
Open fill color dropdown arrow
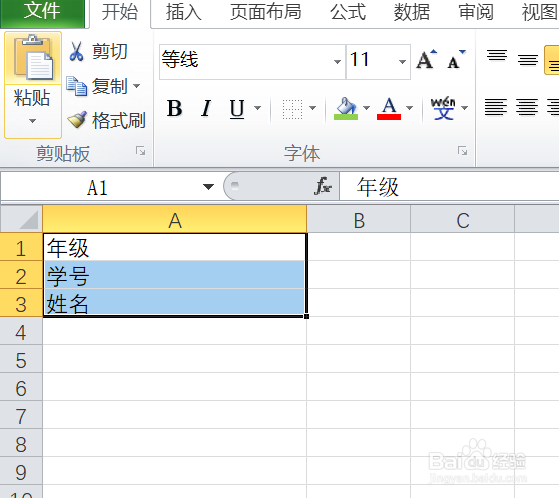(366, 108)
